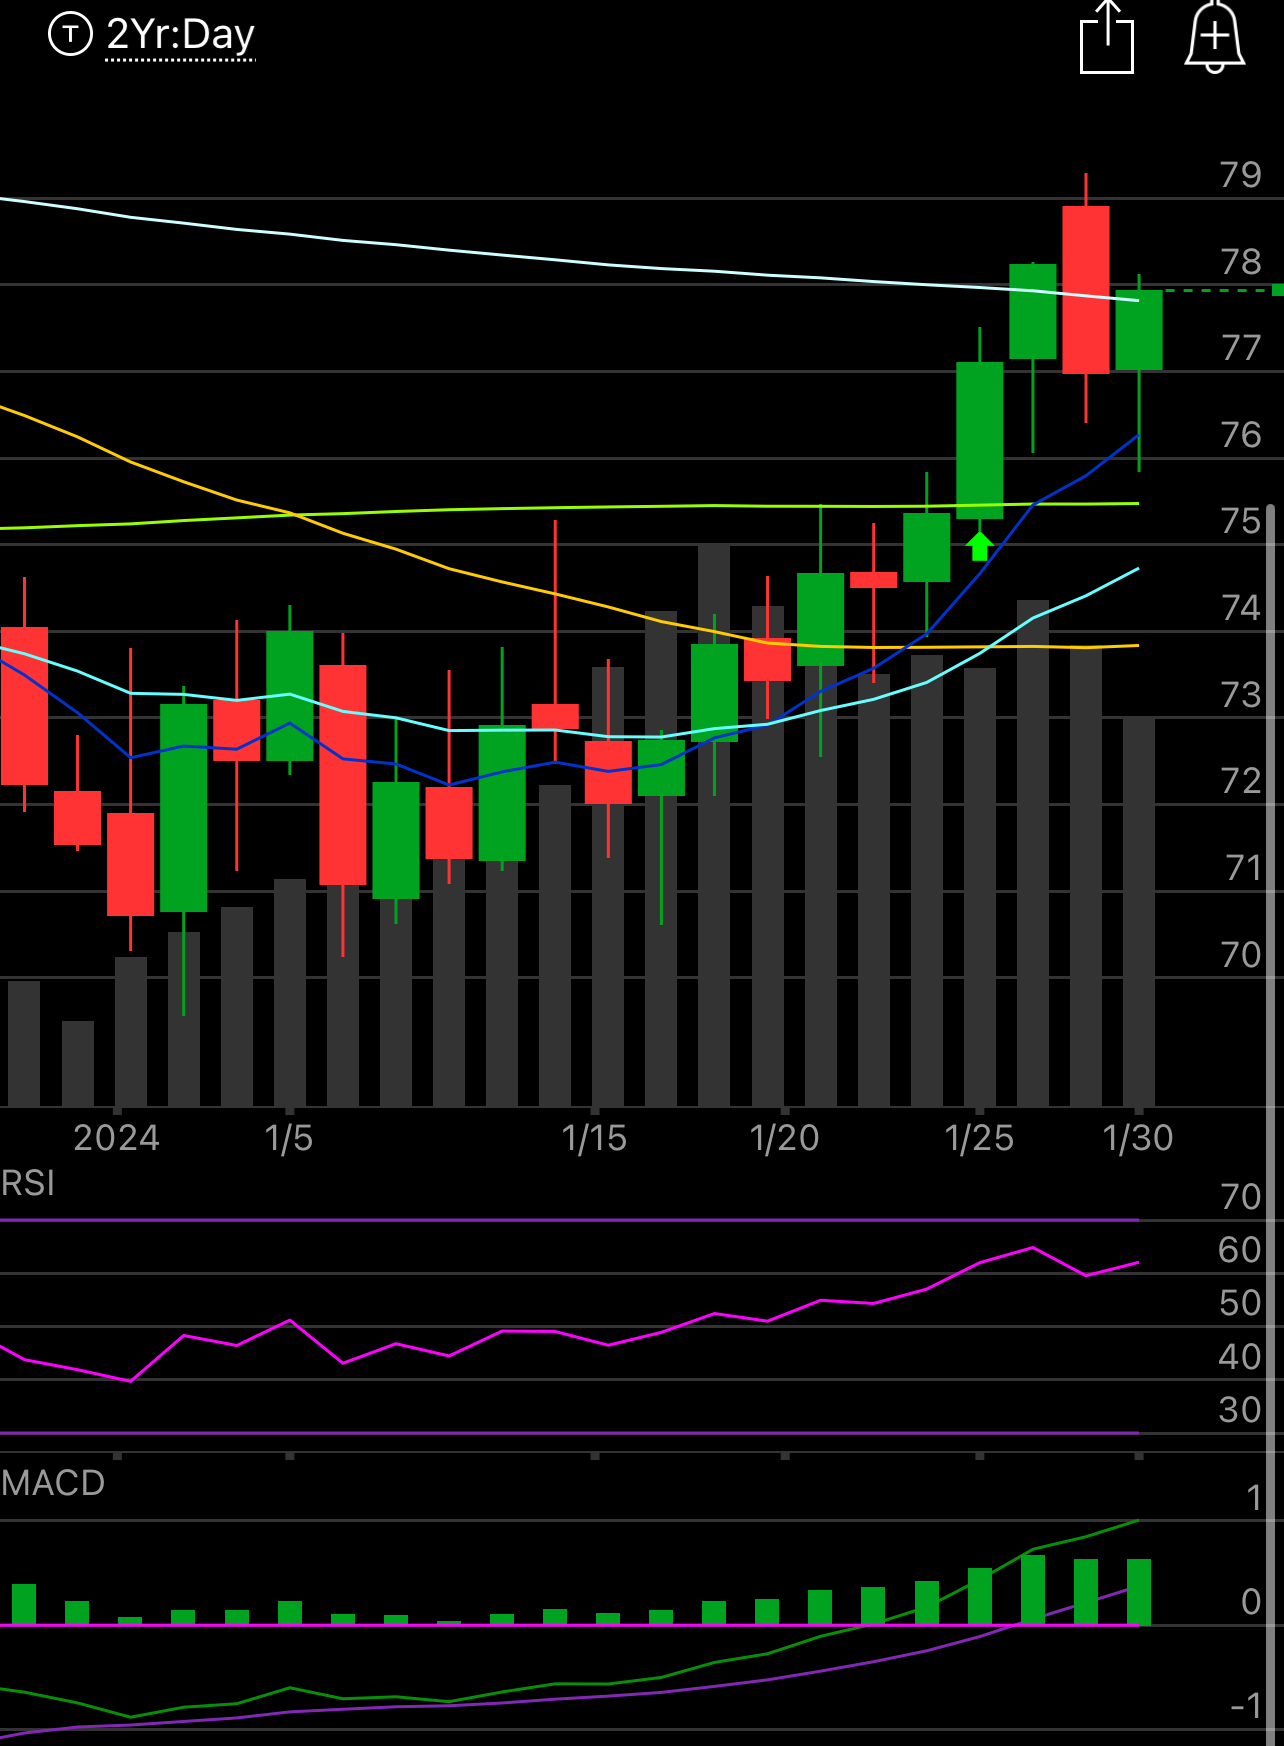Tap the 78 price axis label
1284x1746 pixels.
1241,262
